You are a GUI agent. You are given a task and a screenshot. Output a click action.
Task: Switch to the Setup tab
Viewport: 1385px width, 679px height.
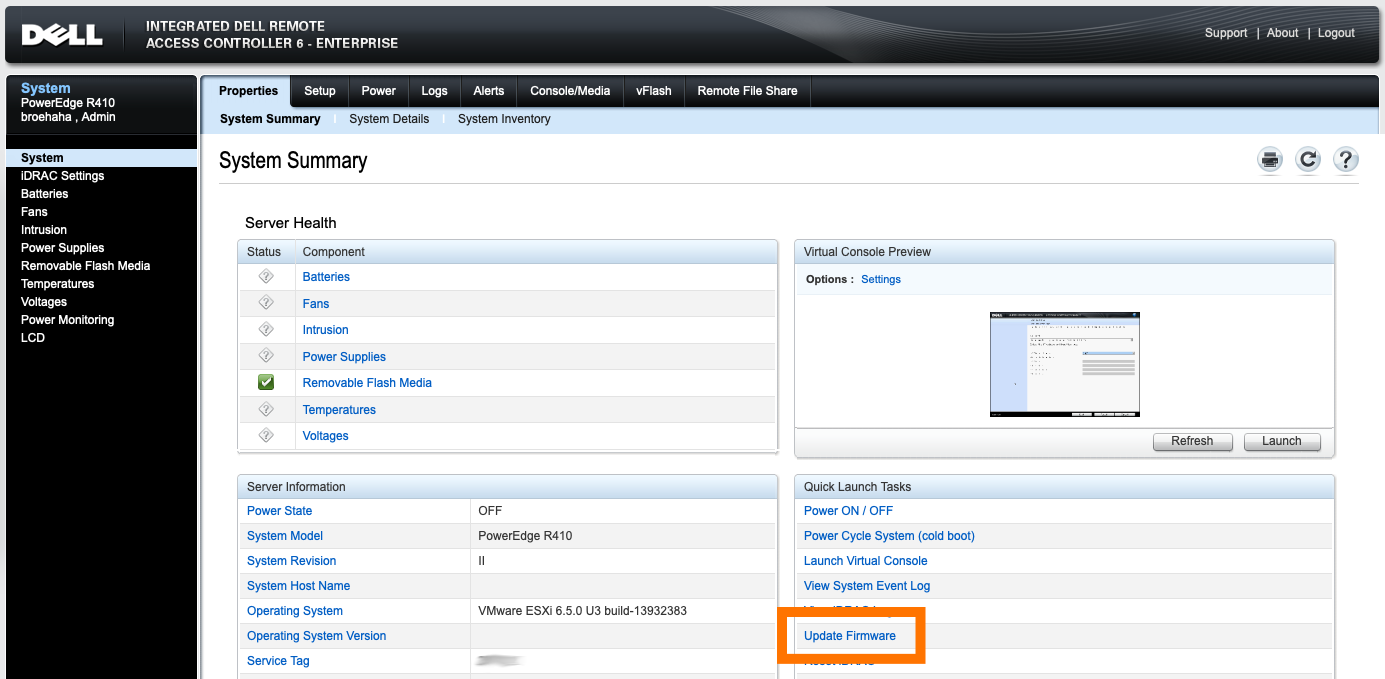320,91
